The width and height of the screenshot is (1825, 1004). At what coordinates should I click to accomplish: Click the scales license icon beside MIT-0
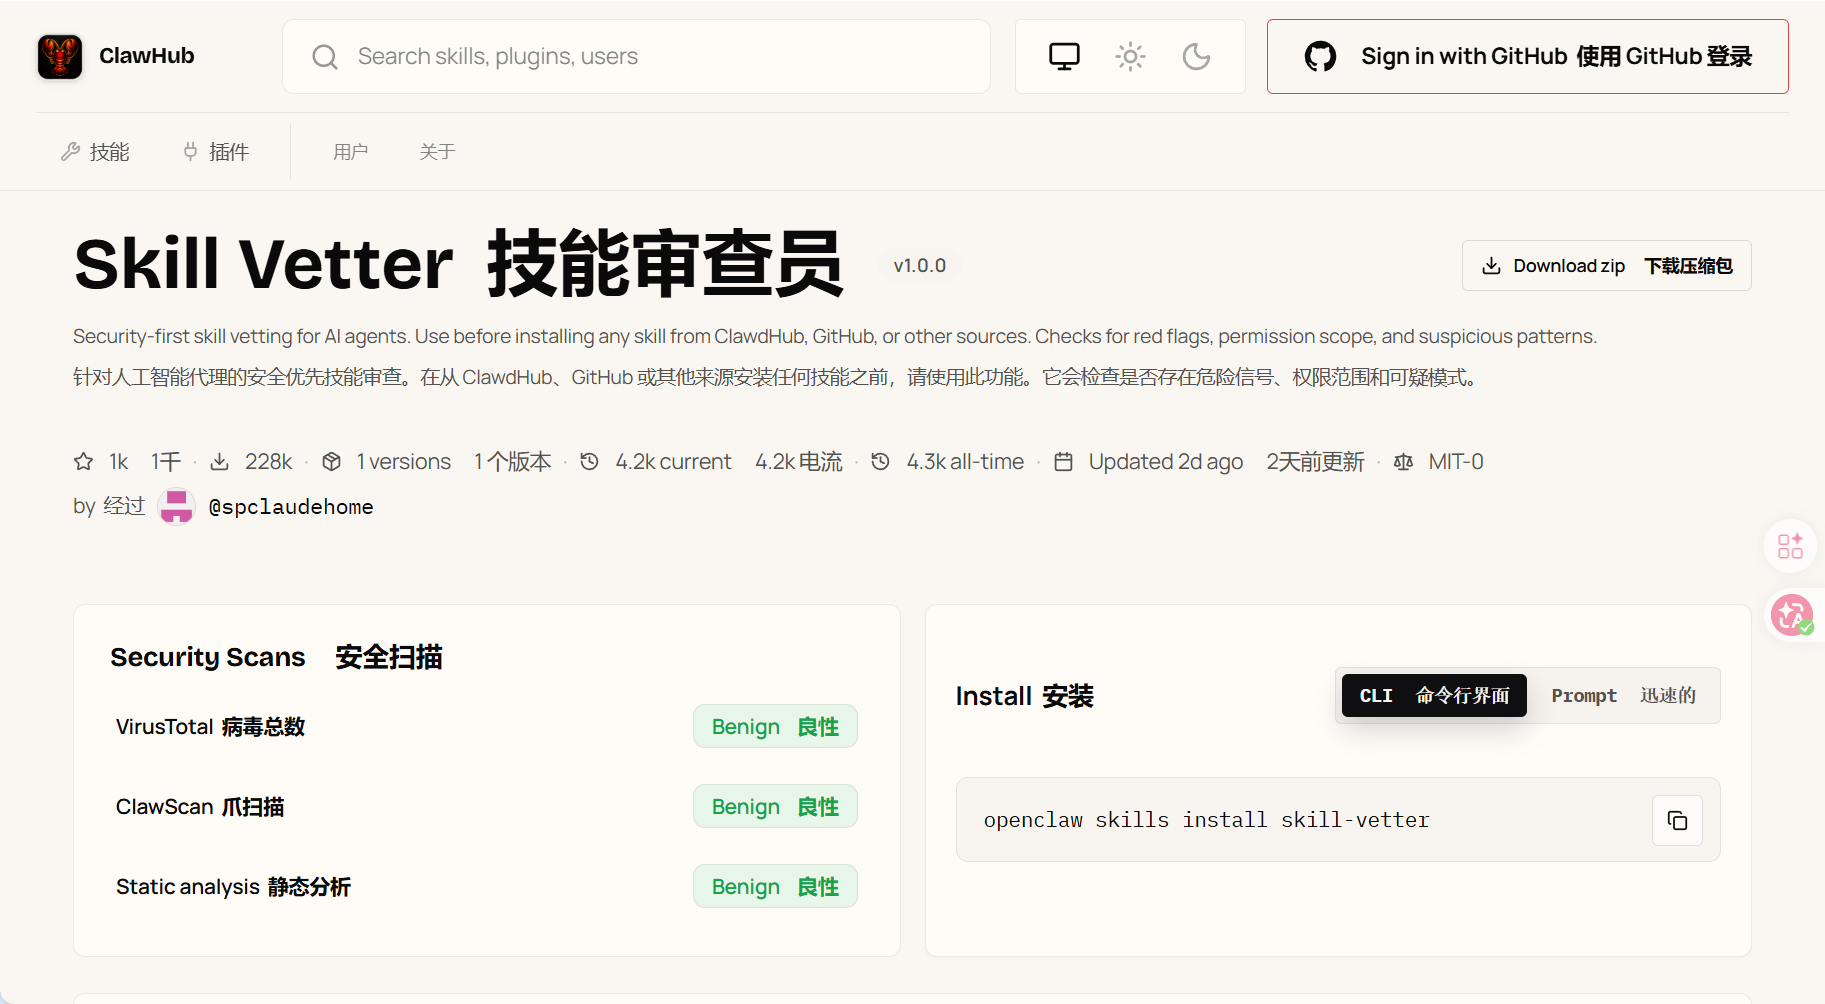1404,462
